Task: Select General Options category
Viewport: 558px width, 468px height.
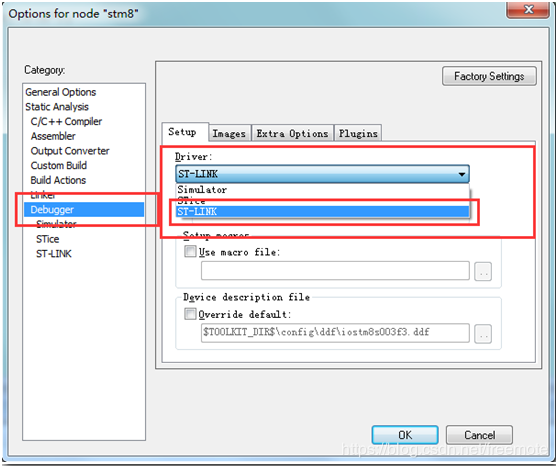Action: 60,92
